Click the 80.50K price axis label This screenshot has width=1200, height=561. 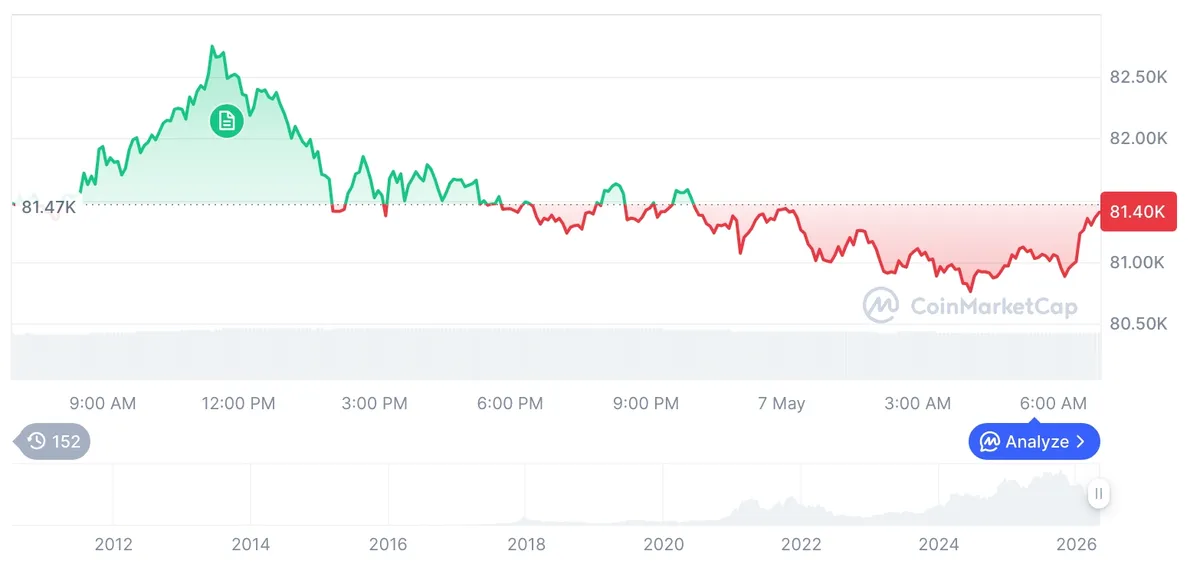click(x=1138, y=324)
